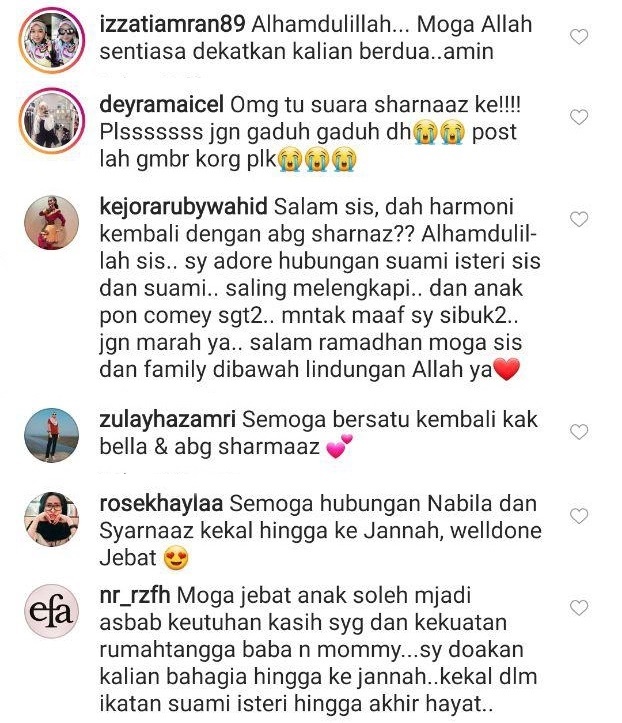This screenshot has height=723, width=622.
Task: Open izzatiamran89's profile picture story
Action: pyautogui.click(x=52, y=41)
